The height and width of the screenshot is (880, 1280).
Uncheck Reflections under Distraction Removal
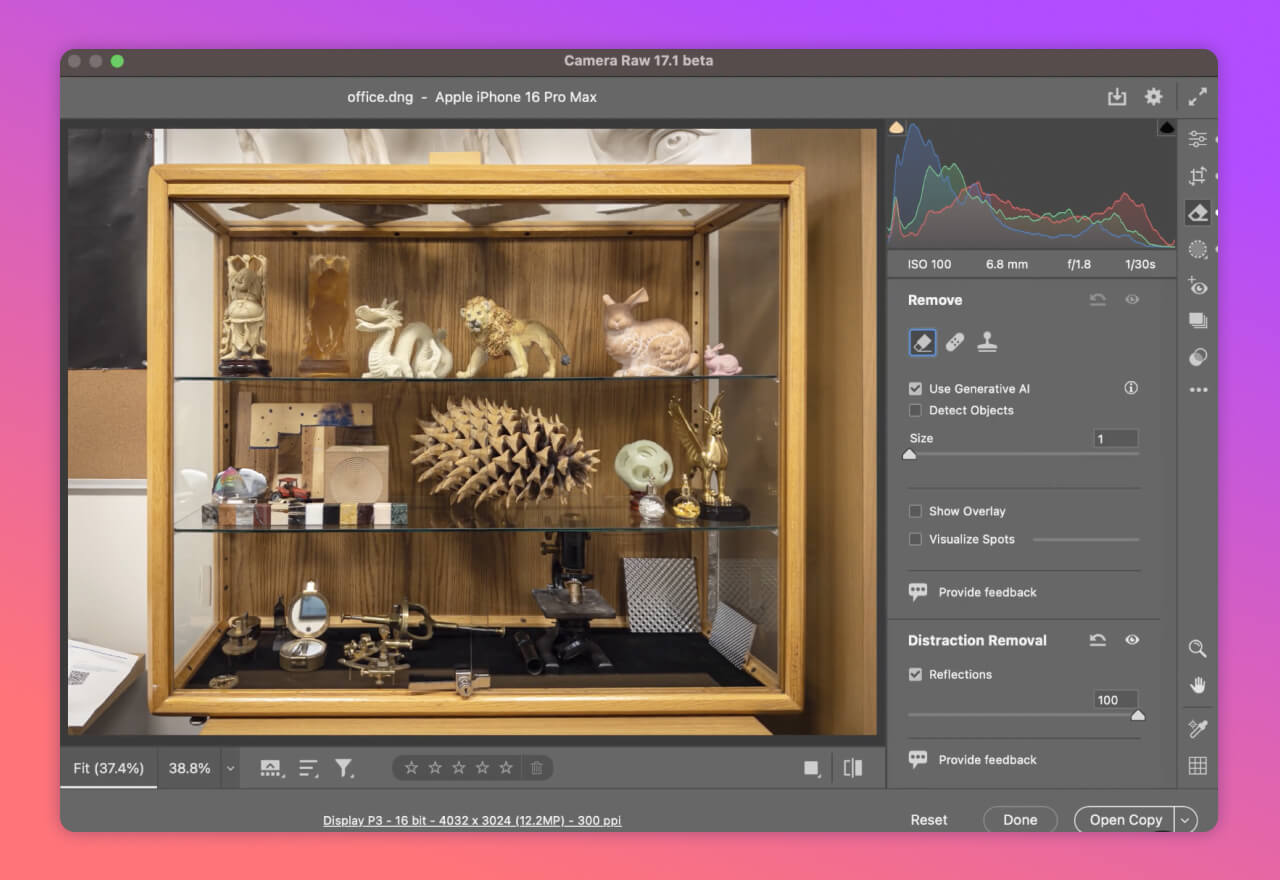pyautogui.click(x=914, y=675)
